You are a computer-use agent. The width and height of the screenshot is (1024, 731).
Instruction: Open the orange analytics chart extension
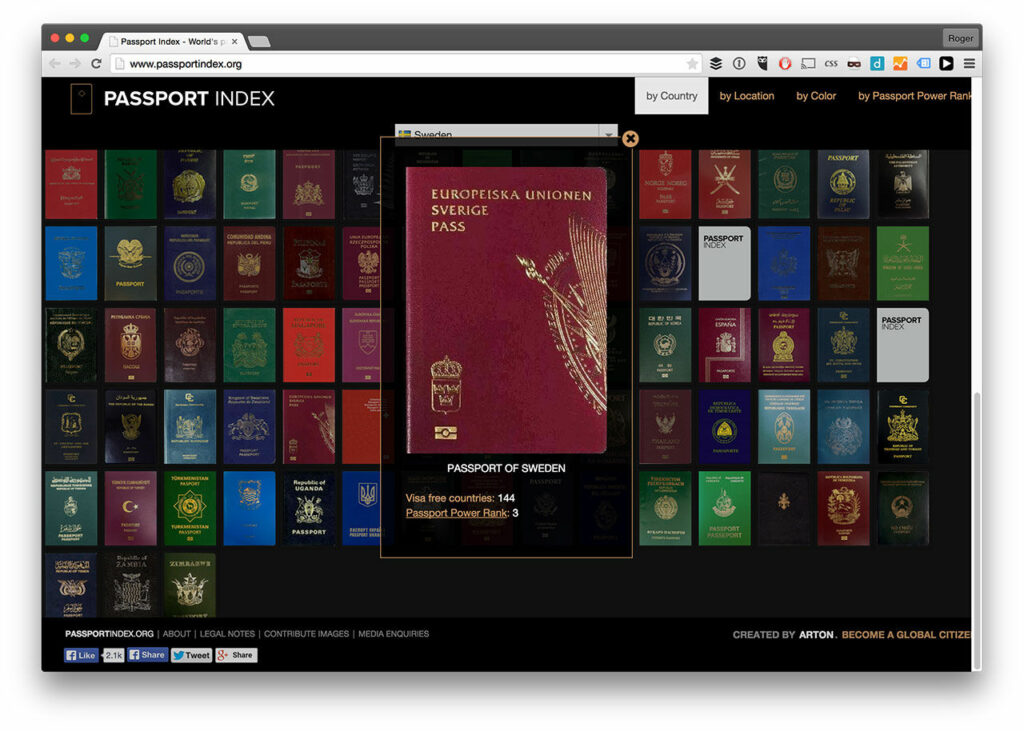click(900, 63)
